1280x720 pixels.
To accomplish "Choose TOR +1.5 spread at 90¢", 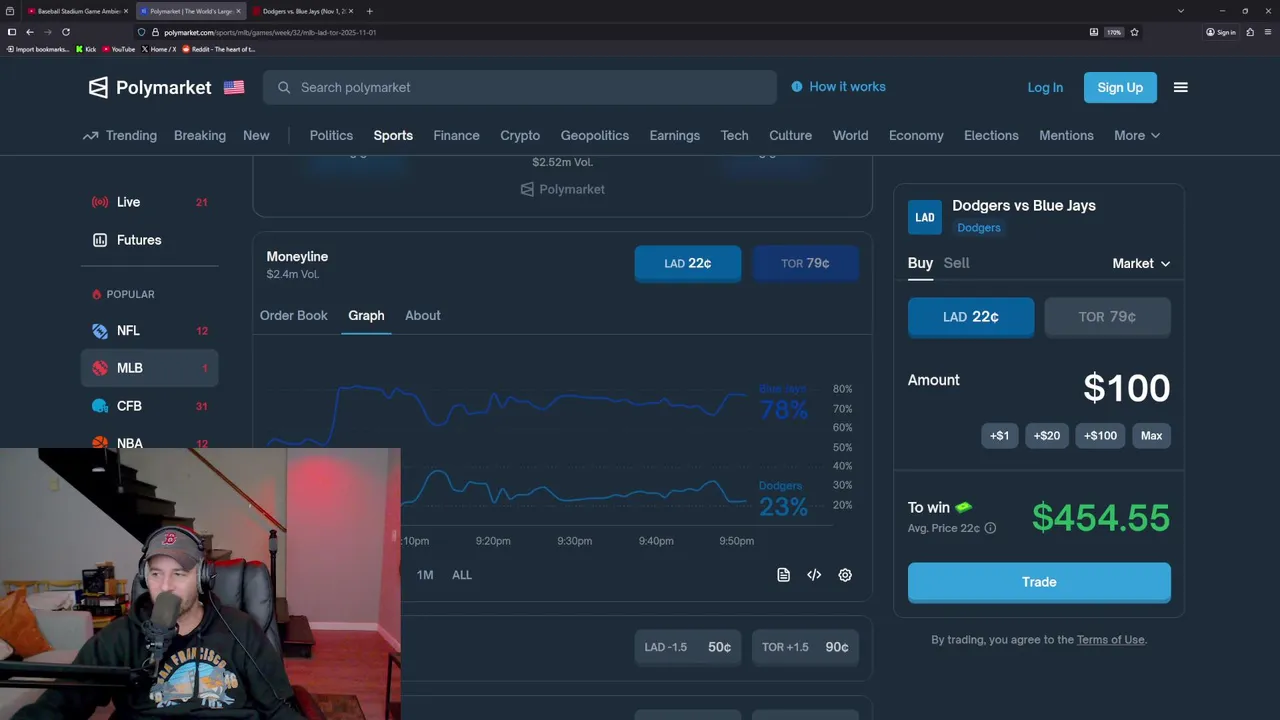I will [x=805, y=647].
